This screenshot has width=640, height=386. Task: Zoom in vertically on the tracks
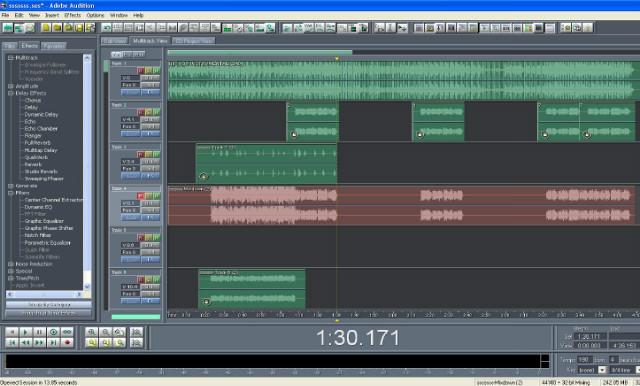pyautogui.click(x=137, y=332)
